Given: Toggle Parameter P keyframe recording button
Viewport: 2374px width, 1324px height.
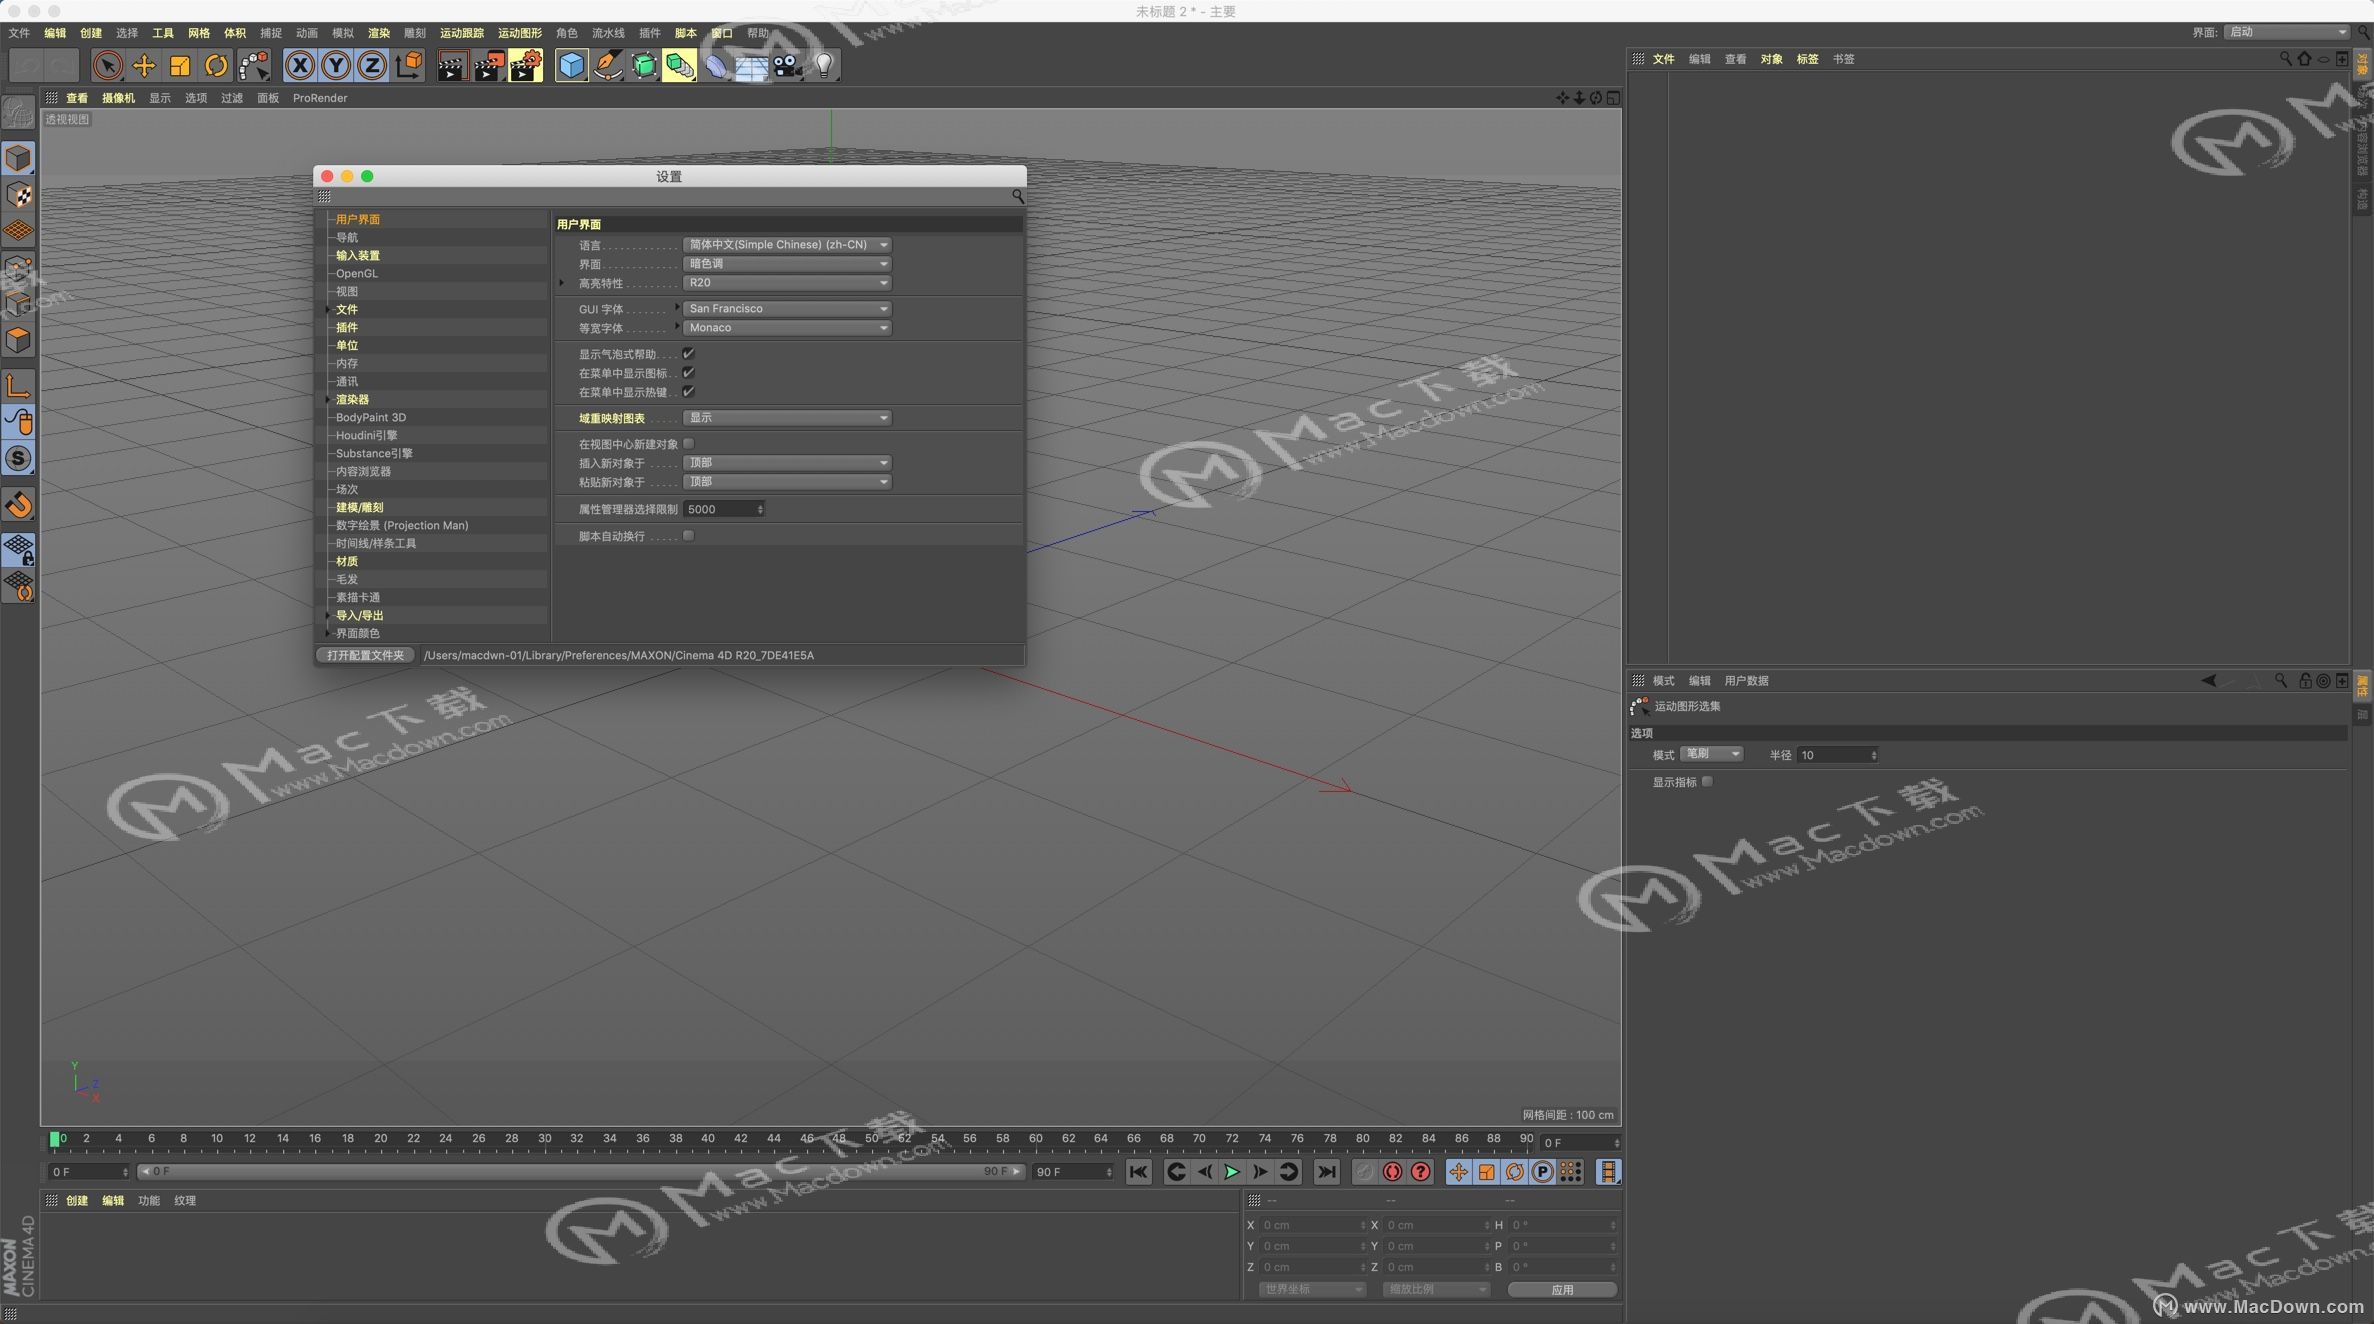Looking at the screenshot, I should (x=1543, y=1172).
